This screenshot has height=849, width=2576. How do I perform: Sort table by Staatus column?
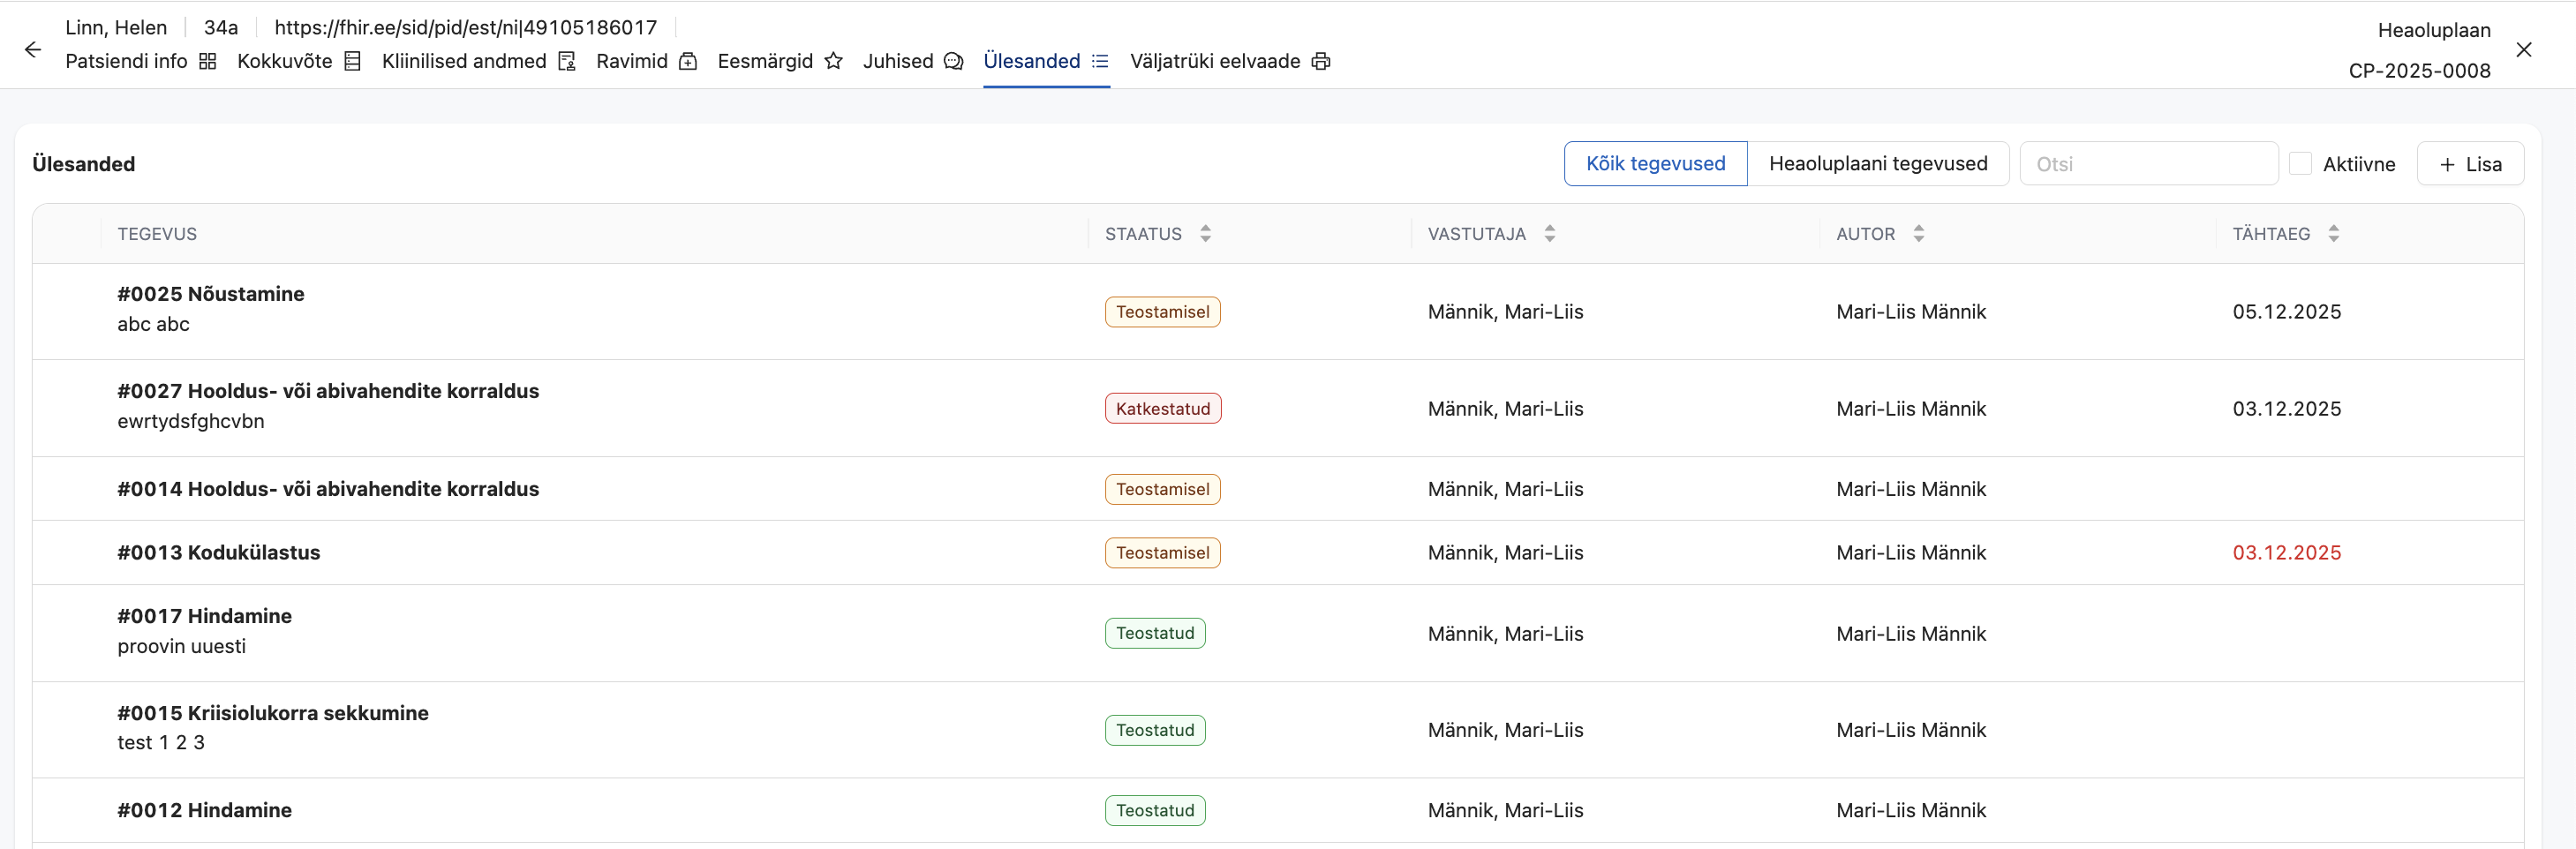click(1205, 234)
